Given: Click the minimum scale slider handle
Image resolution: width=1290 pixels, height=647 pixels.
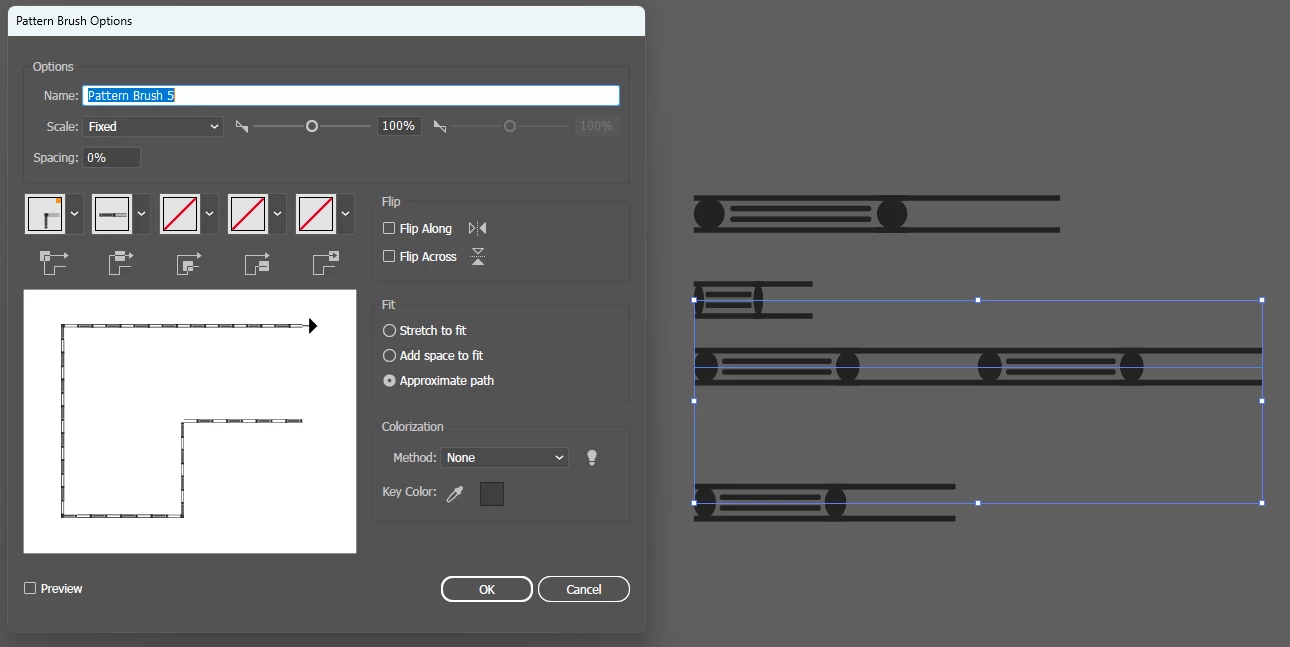Looking at the screenshot, I should point(312,127).
